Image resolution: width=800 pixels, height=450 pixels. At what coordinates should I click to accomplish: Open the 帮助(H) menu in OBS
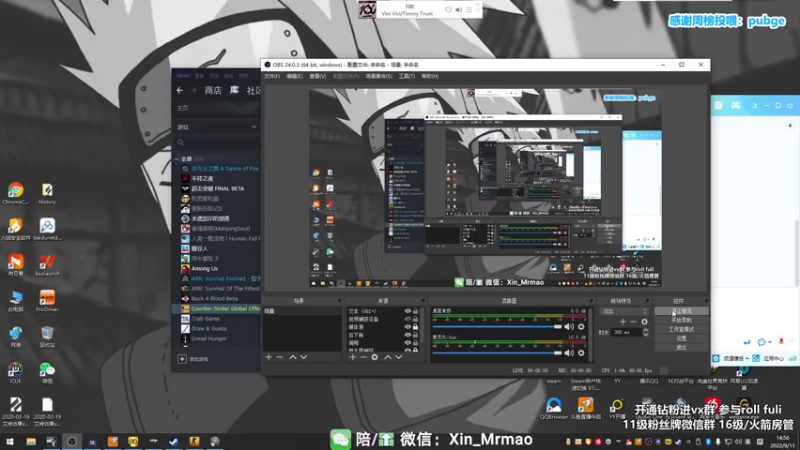coord(430,76)
